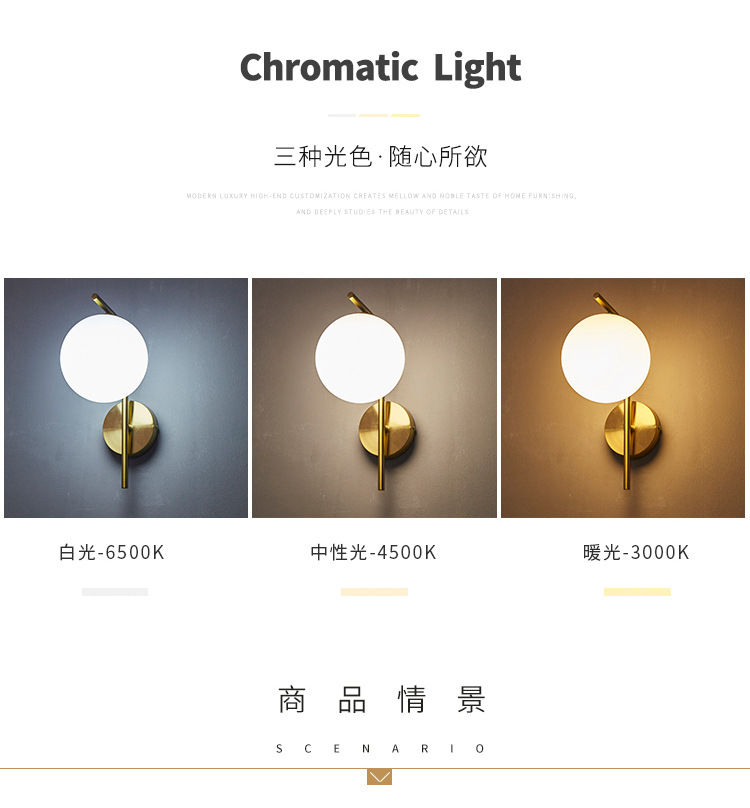750x808 pixels.
Task: Click the brass wall mount in white light photo
Action: [x=130, y=429]
